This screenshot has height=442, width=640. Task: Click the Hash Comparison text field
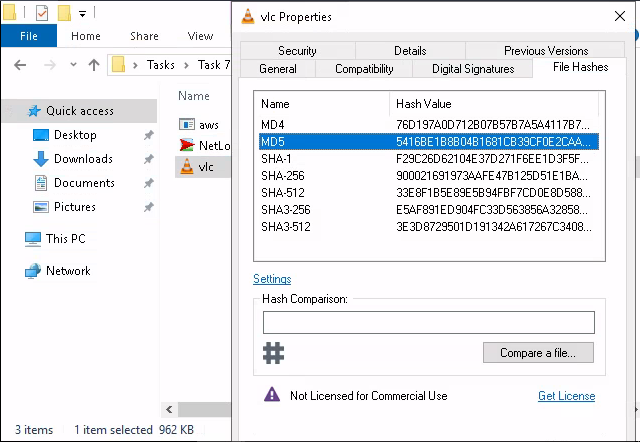pos(428,322)
